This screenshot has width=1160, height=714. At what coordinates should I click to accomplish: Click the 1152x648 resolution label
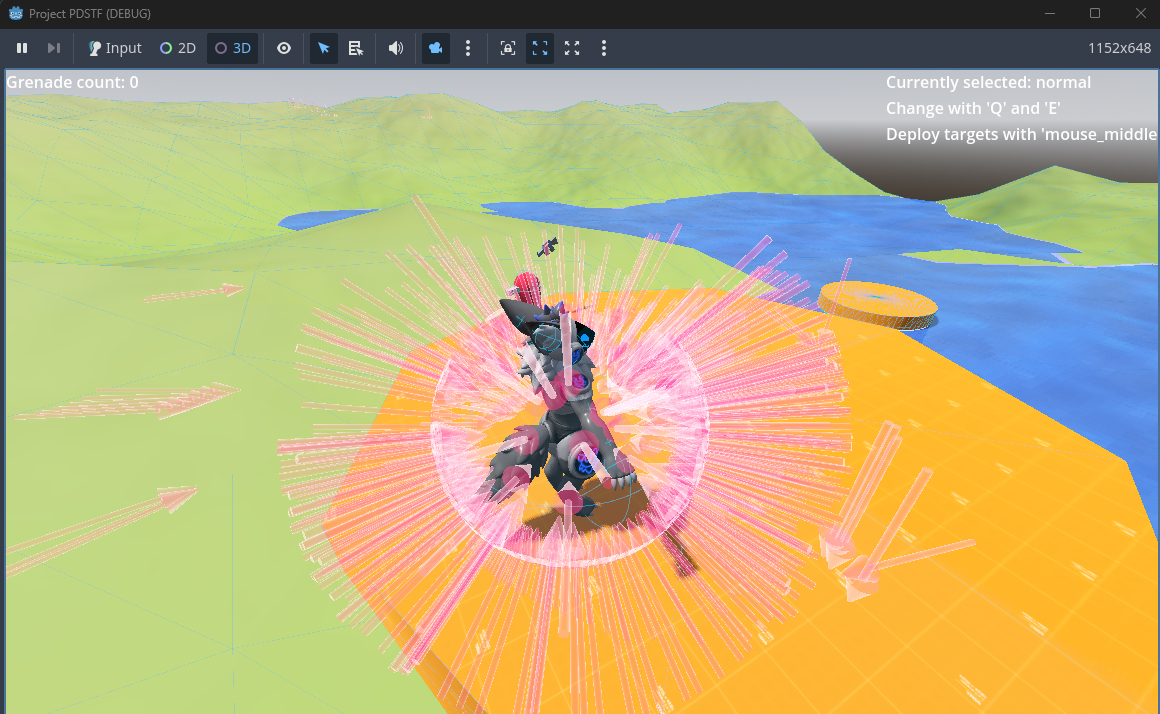pyautogui.click(x=1119, y=48)
